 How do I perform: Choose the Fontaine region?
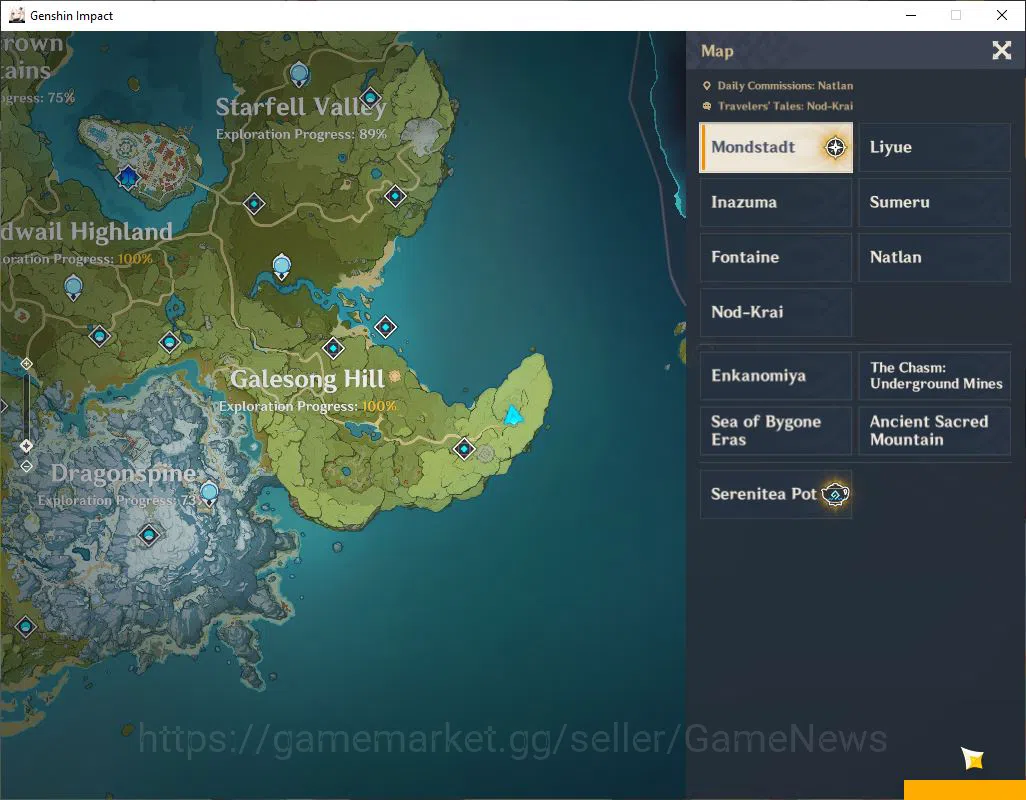[x=776, y=257]
